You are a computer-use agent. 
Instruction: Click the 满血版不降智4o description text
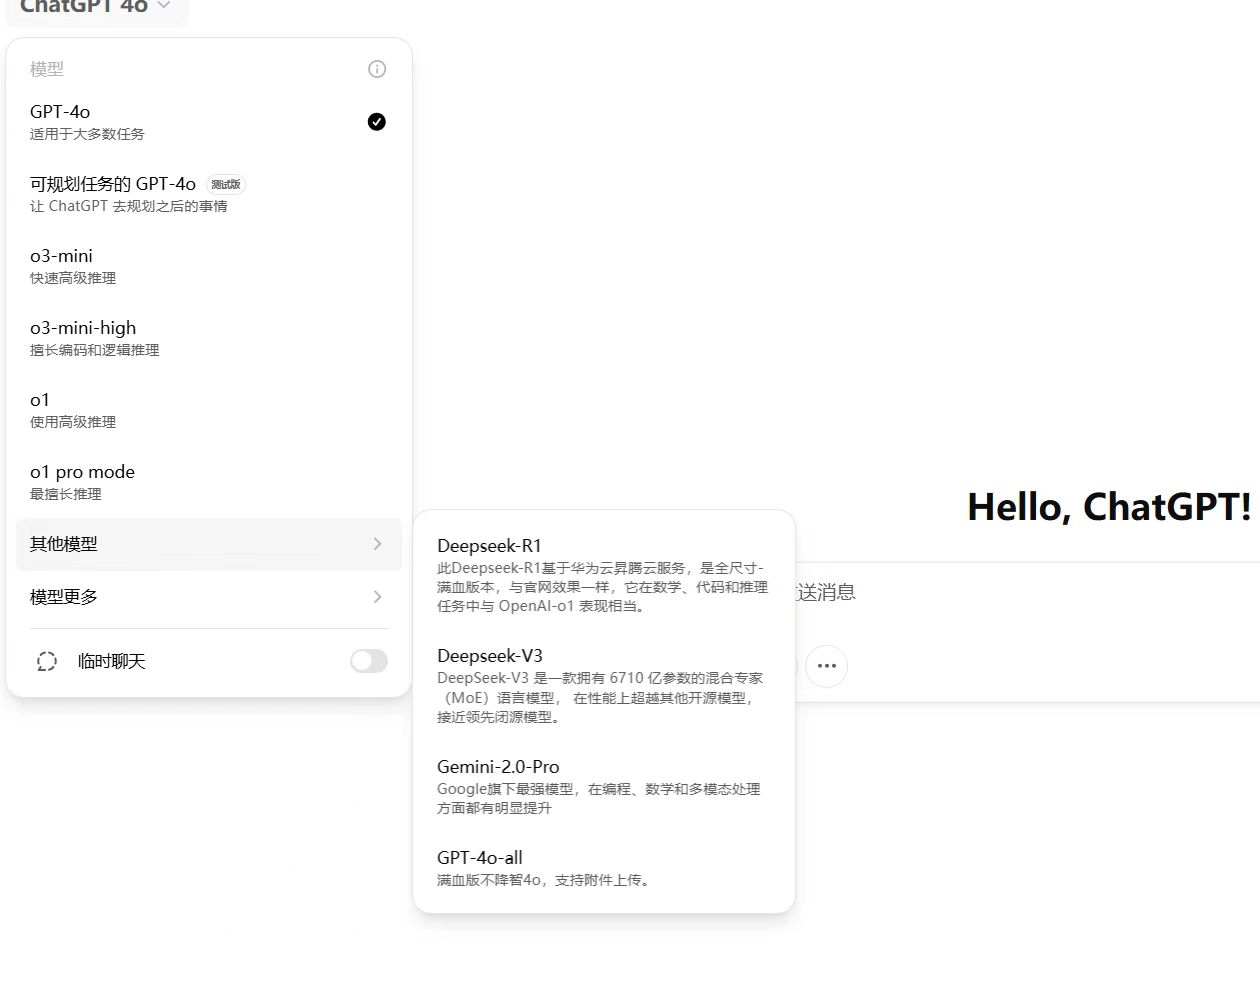point(545,880)
